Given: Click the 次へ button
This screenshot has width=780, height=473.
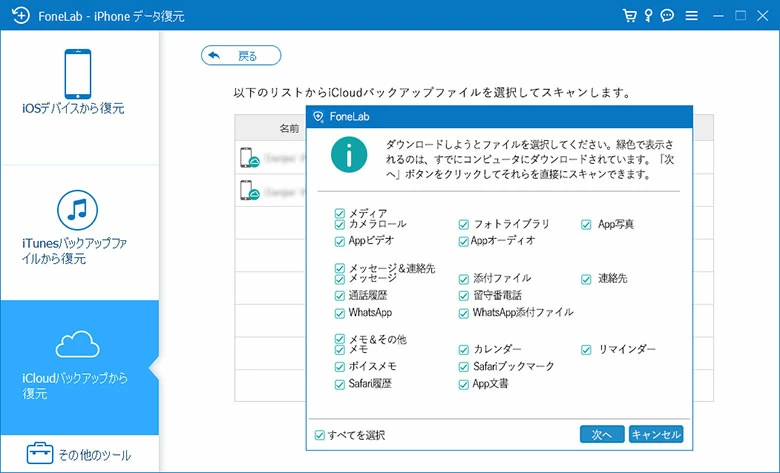Looking at the screenshot, I should [x=602, y=435].
